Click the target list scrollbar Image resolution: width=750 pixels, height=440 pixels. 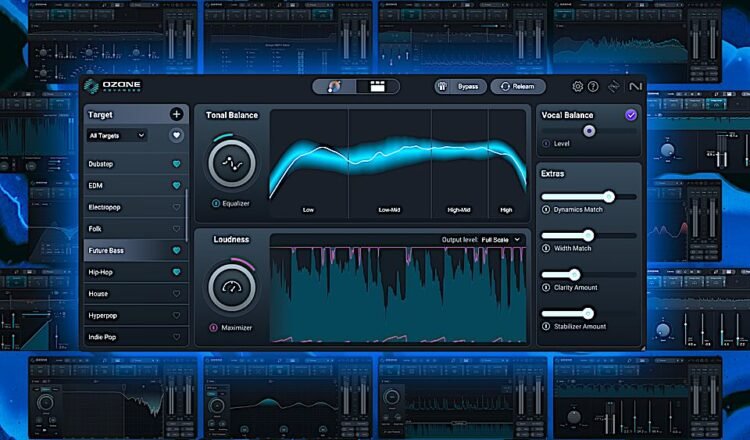187,215
